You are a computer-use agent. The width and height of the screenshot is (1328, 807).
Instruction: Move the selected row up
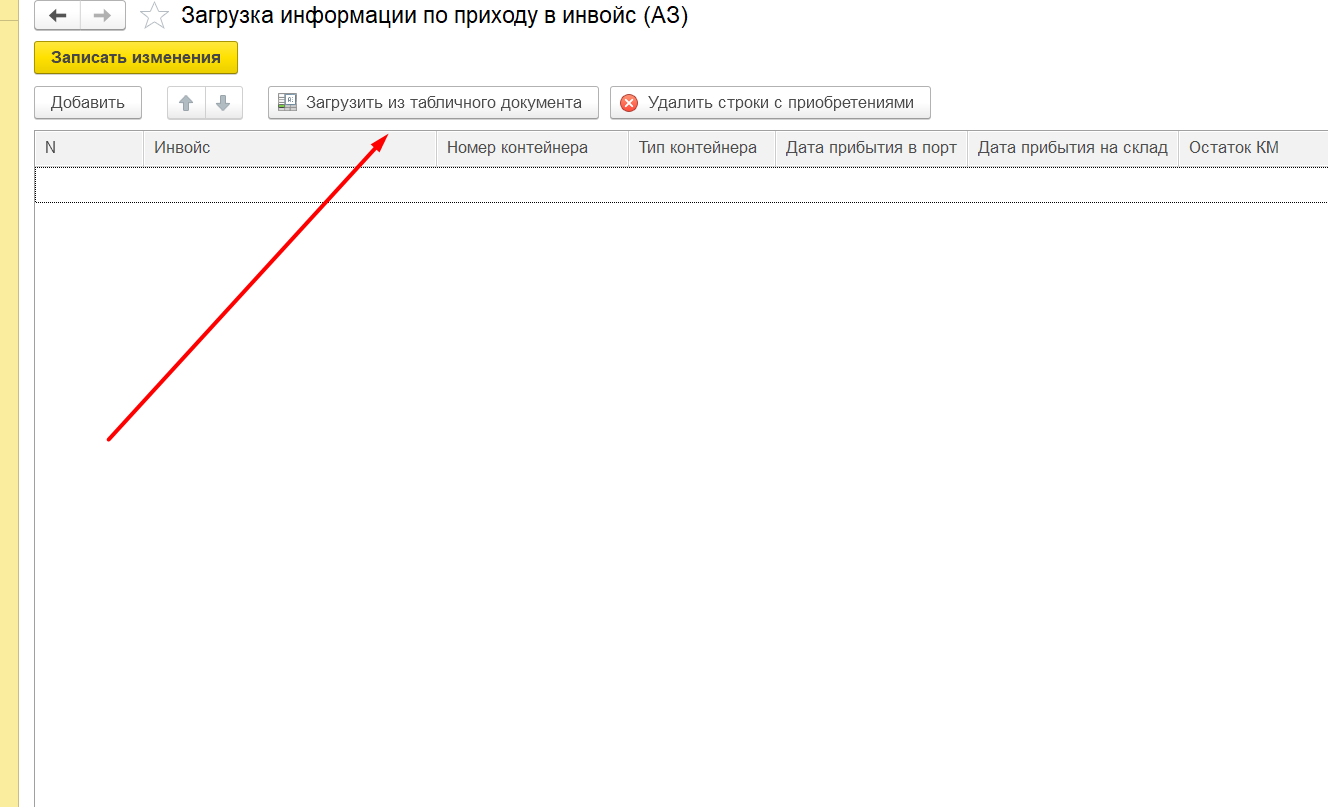(x=186, y=103)
